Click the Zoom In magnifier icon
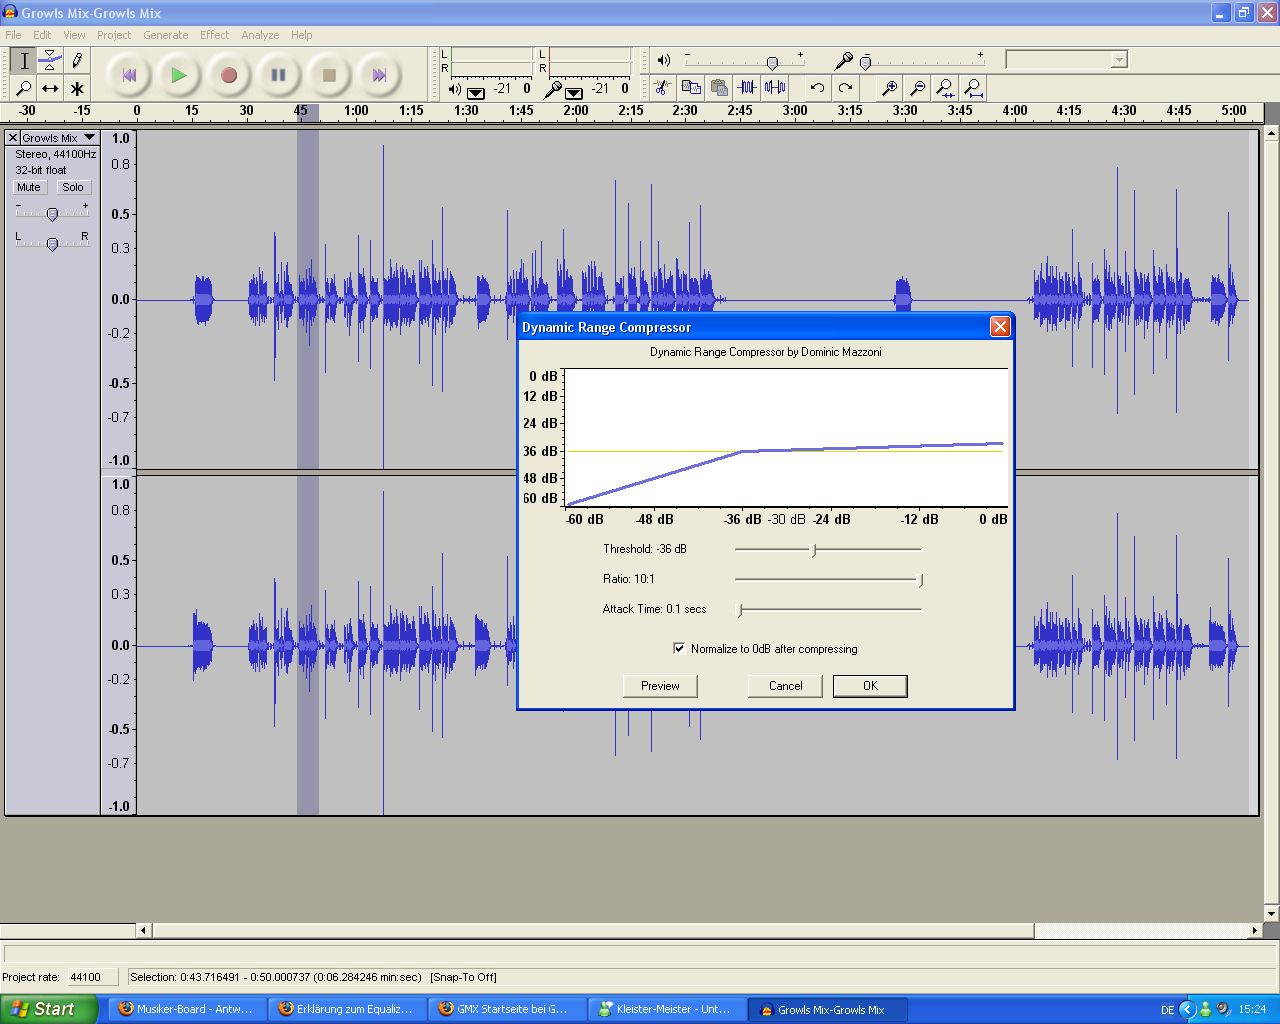 (888, 88)
